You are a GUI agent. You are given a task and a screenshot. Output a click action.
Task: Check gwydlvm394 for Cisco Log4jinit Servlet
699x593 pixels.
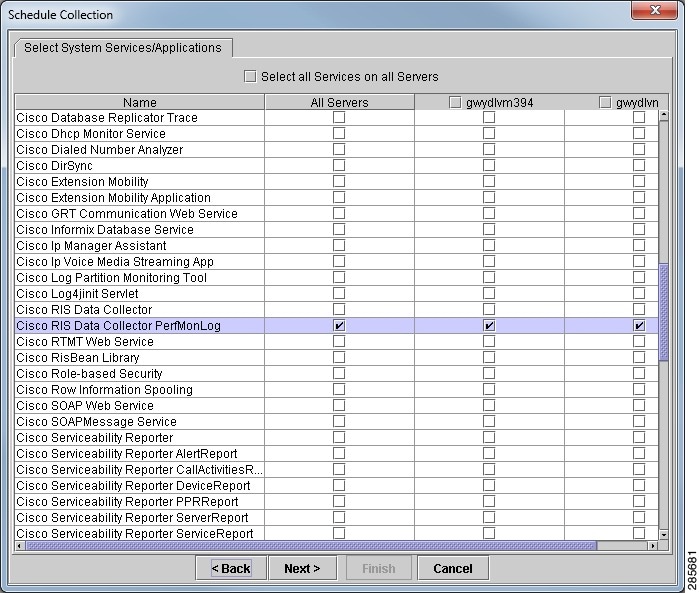489,294
